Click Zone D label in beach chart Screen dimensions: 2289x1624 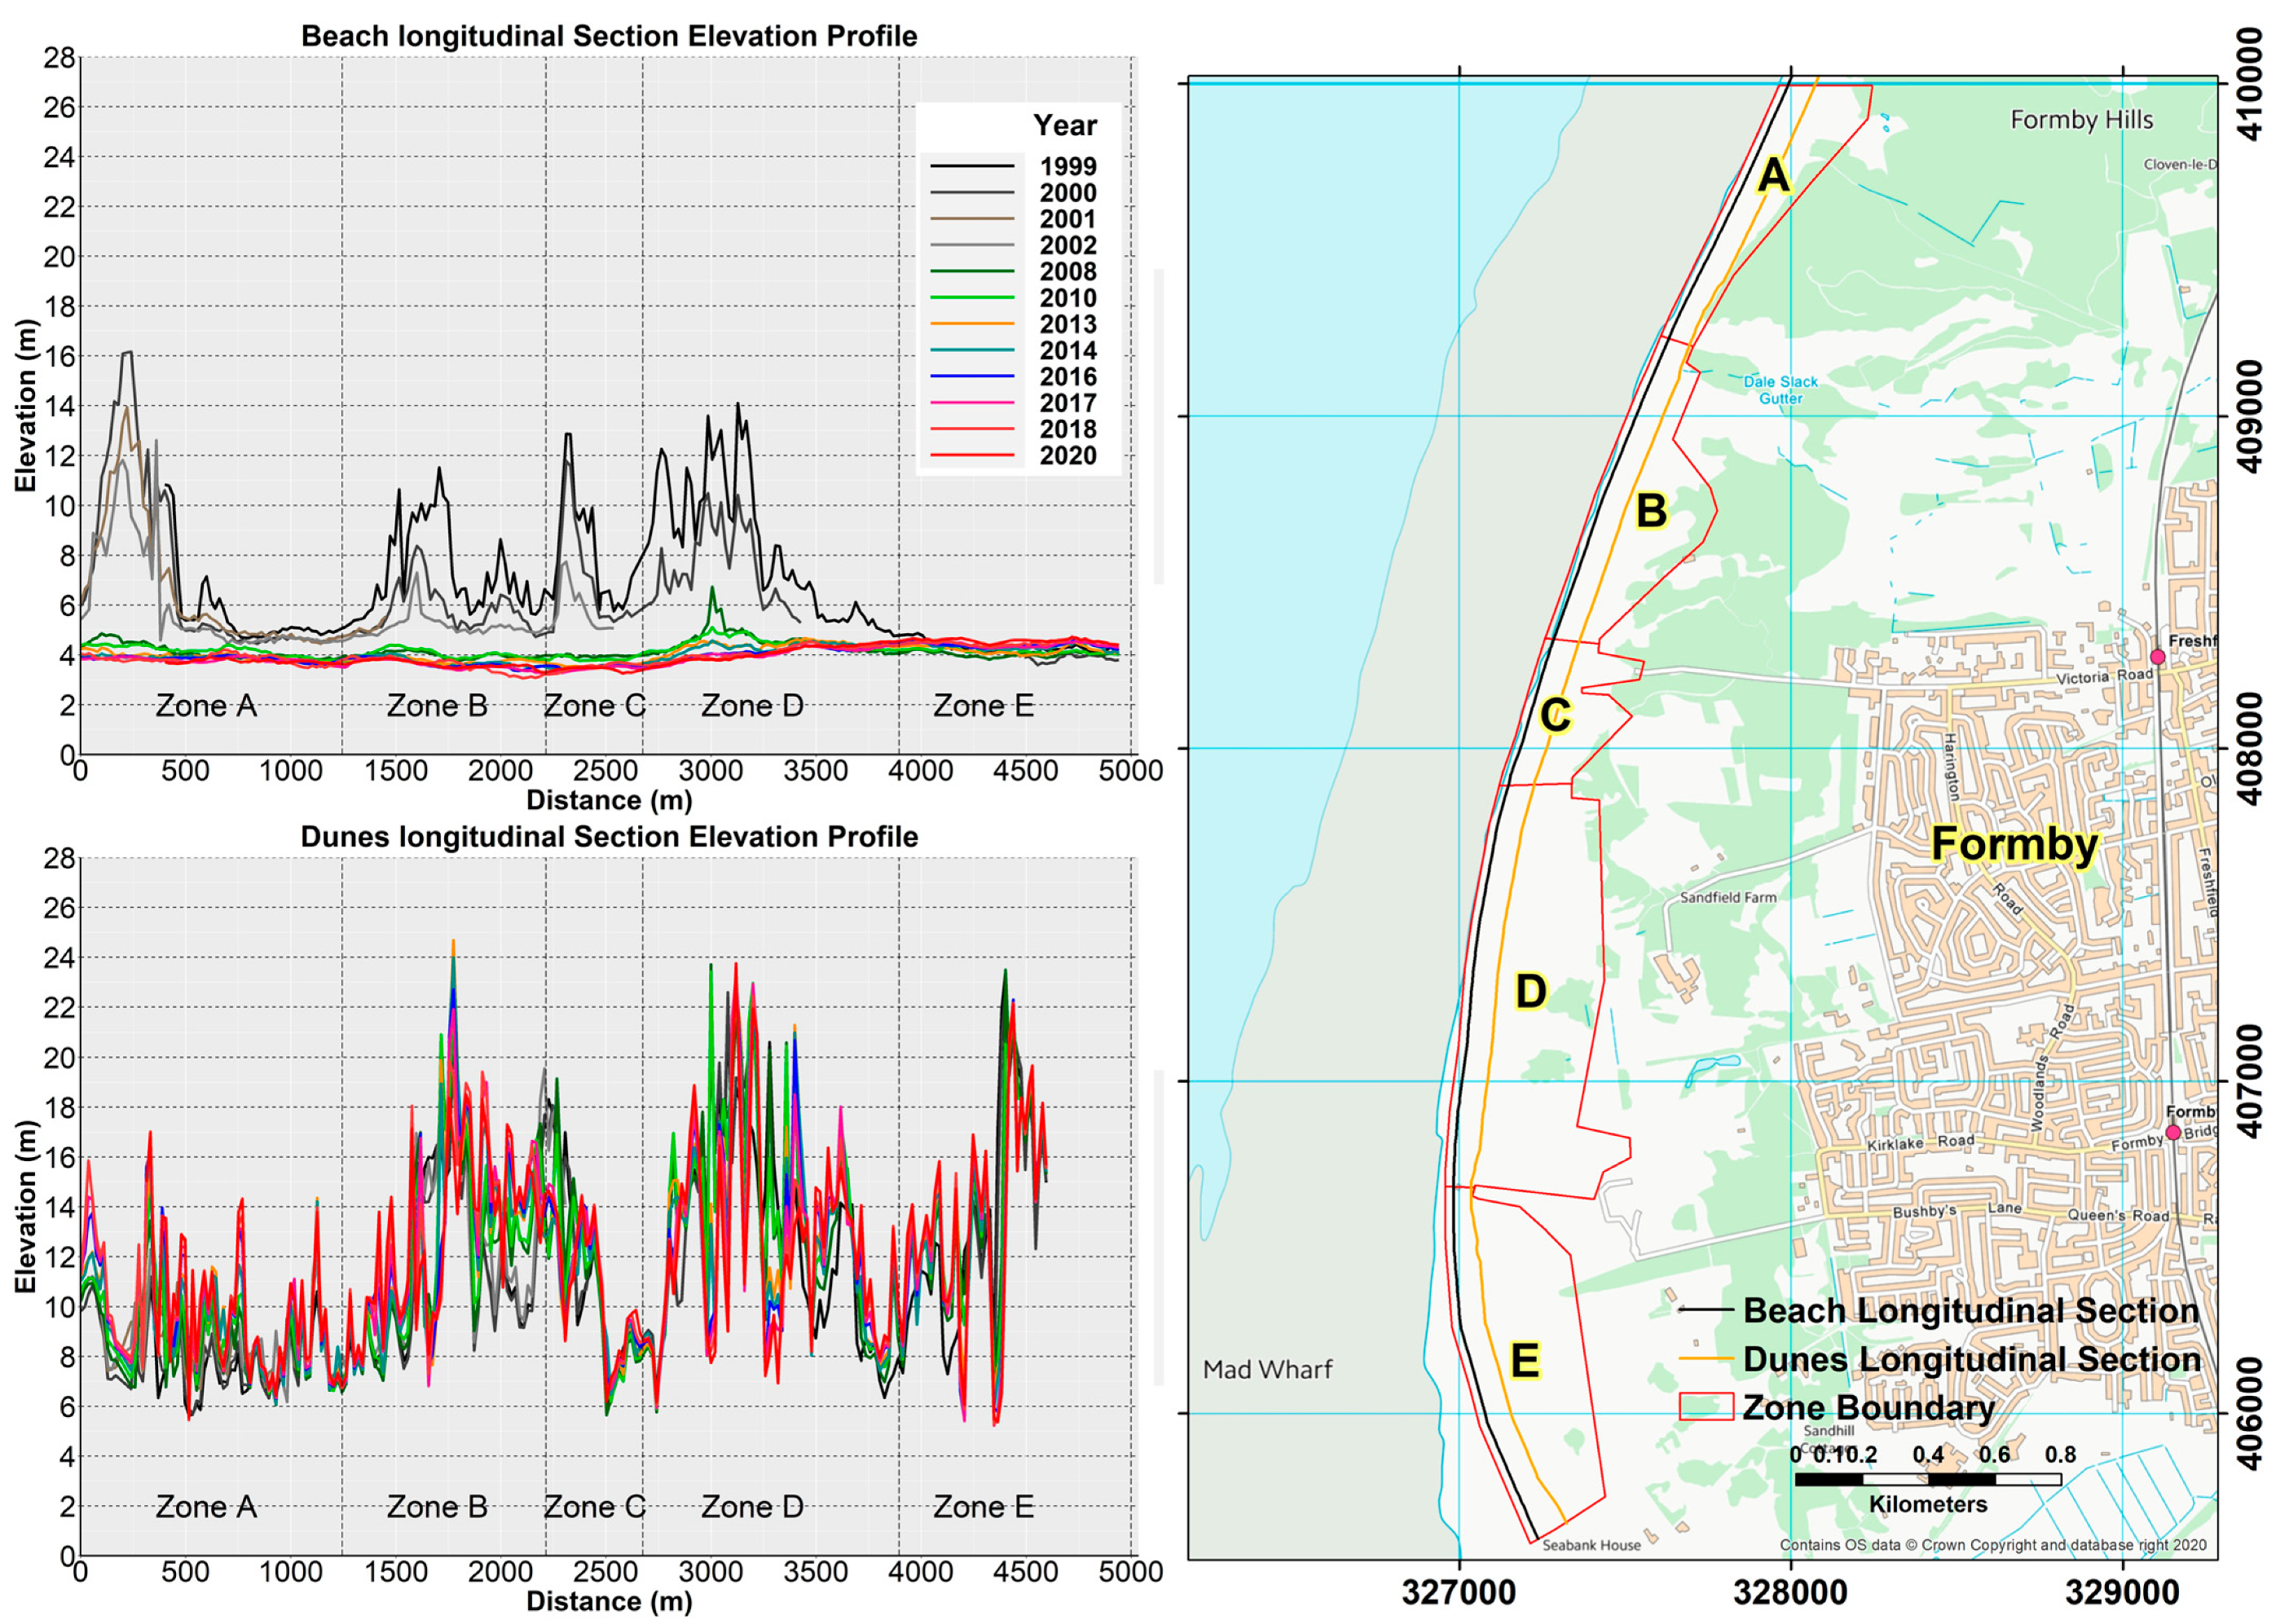(x=752, y=706)
